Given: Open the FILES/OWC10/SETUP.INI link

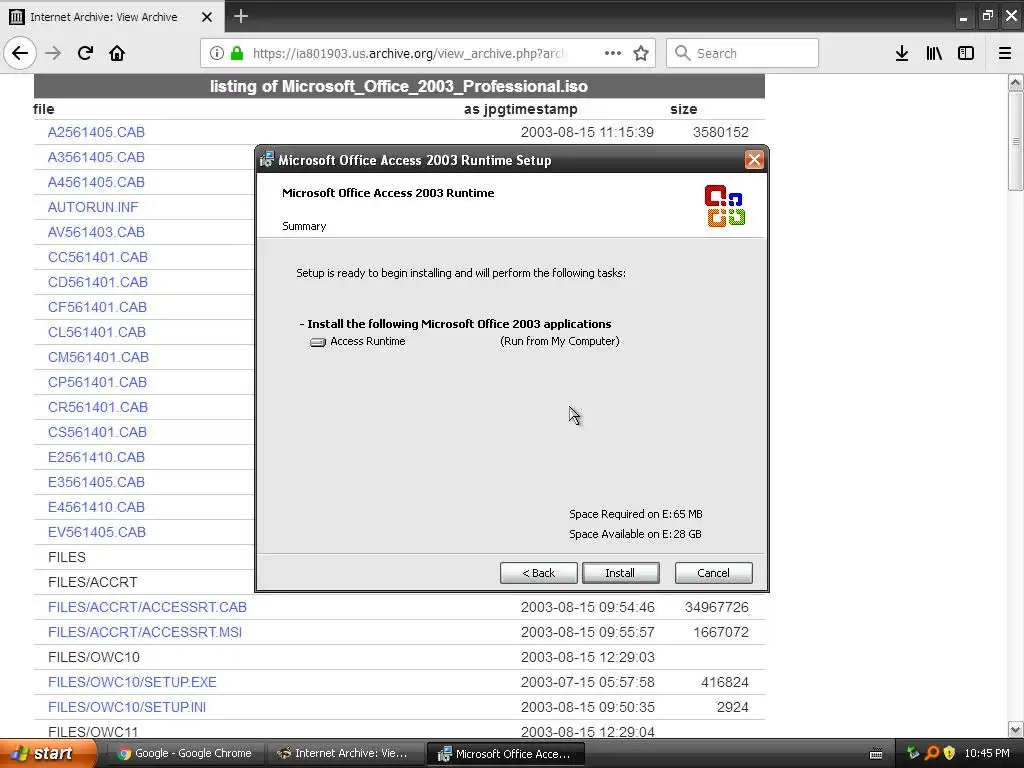Looking at the screenshot, I should [127, 707].
